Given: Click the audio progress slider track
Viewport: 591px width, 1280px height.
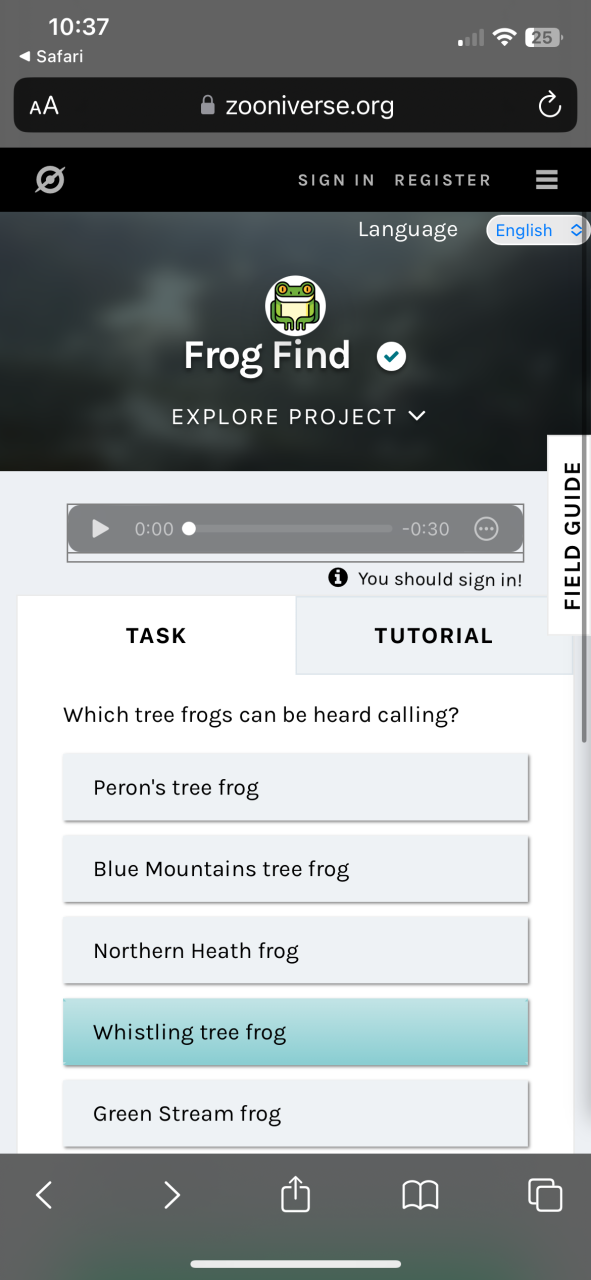Looking at the screenshot, I should (290, 529).
